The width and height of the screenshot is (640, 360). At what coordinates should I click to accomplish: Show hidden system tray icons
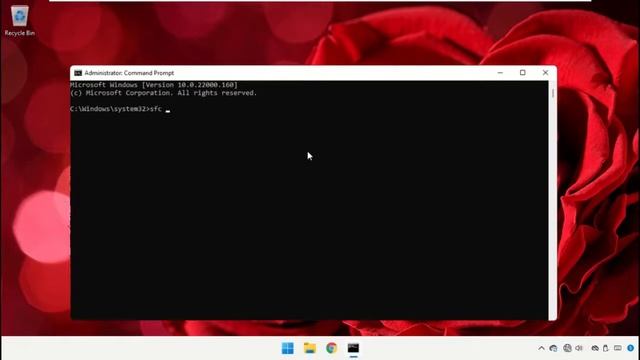[x=541, y=348]
